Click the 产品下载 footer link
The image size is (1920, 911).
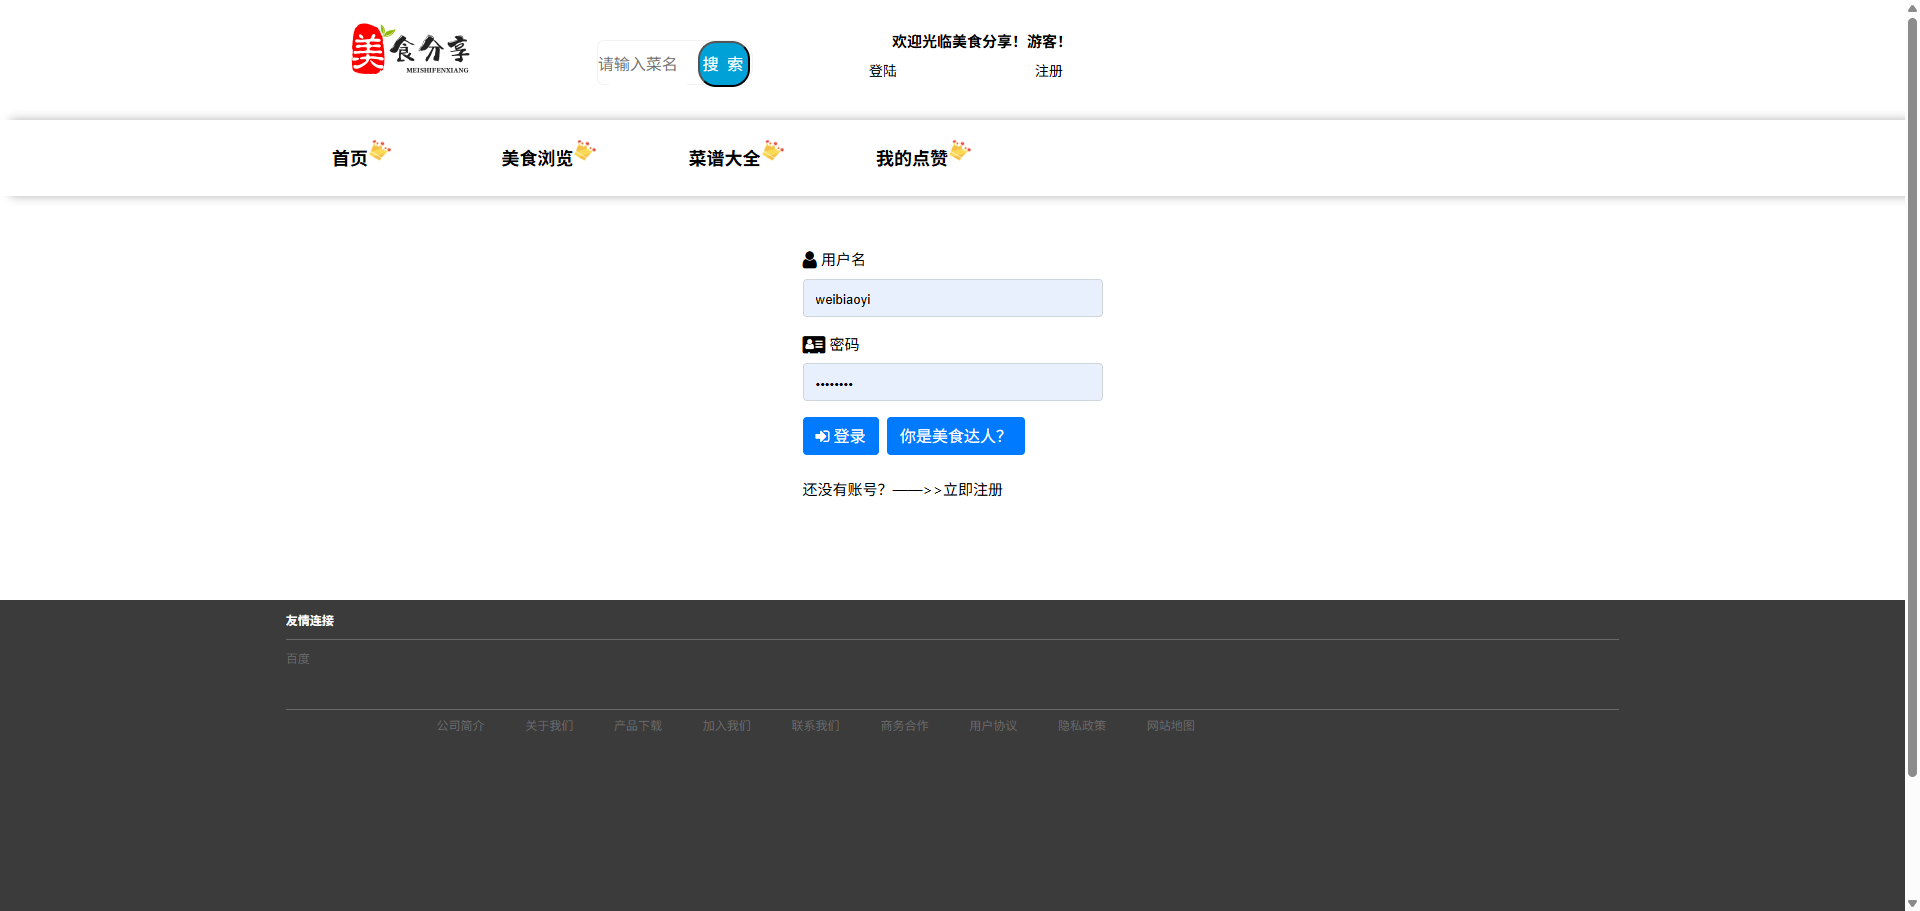tap(638, 726)
